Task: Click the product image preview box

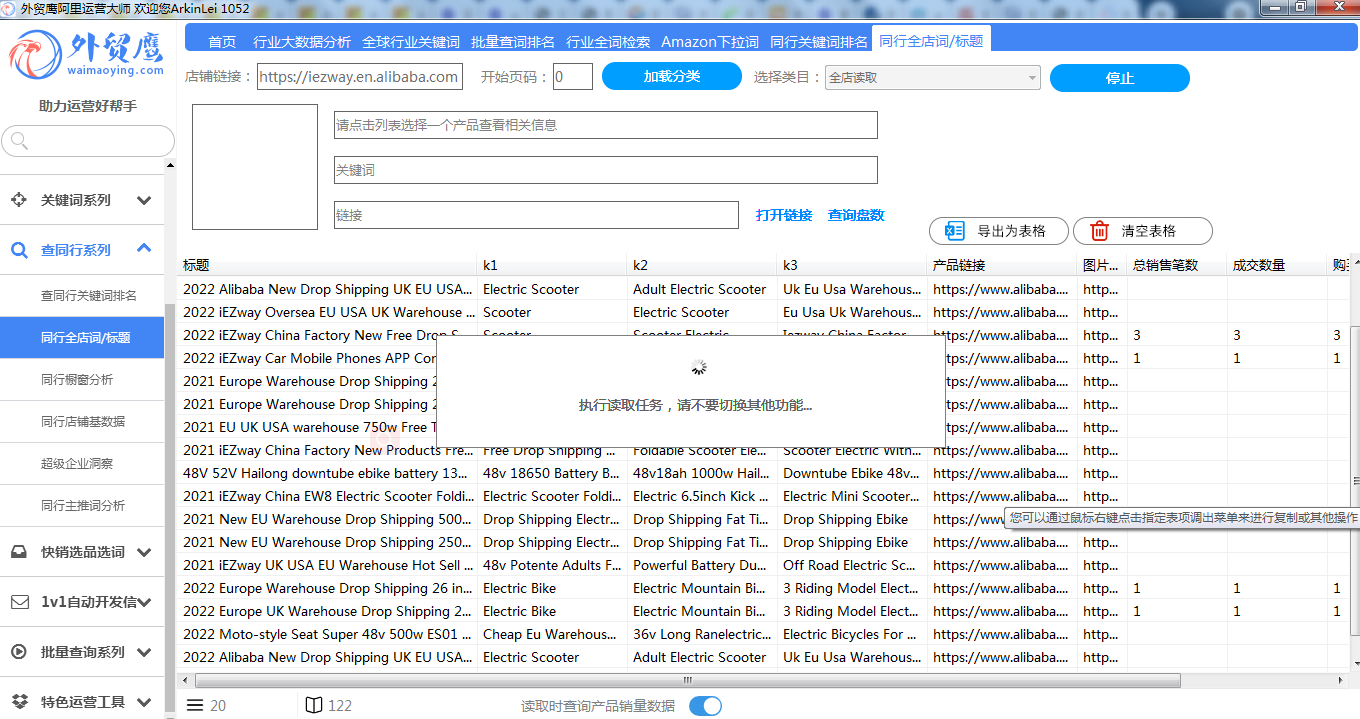Action: pyautogui.click(x=255, y=167)
